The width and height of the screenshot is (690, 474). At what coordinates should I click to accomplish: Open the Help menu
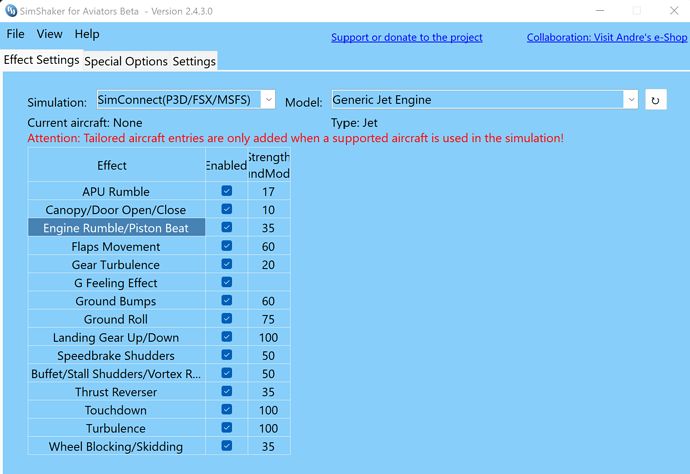point(87,34)
